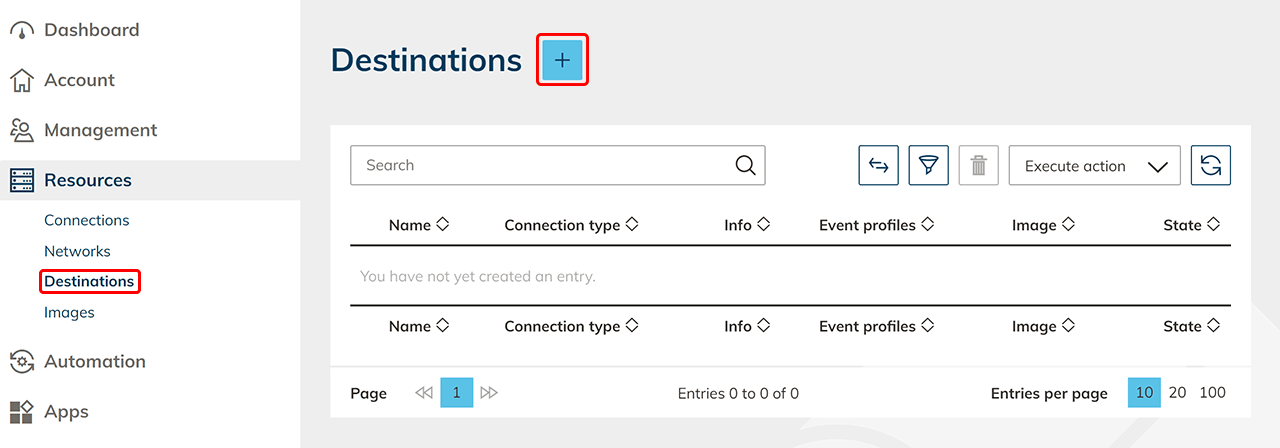This screenshot has height=448, width=1280.
Task: Click the trash delete icon
Action: click(978, 166)
